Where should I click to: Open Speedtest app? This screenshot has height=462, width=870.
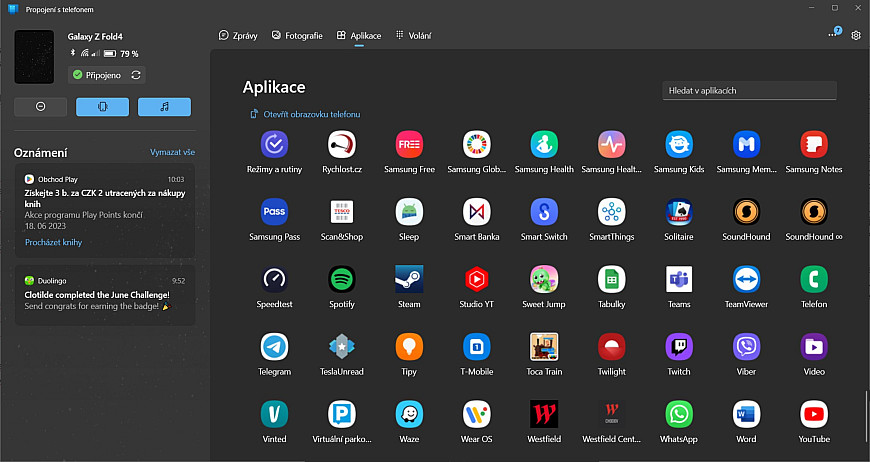(x=274, y=280)
